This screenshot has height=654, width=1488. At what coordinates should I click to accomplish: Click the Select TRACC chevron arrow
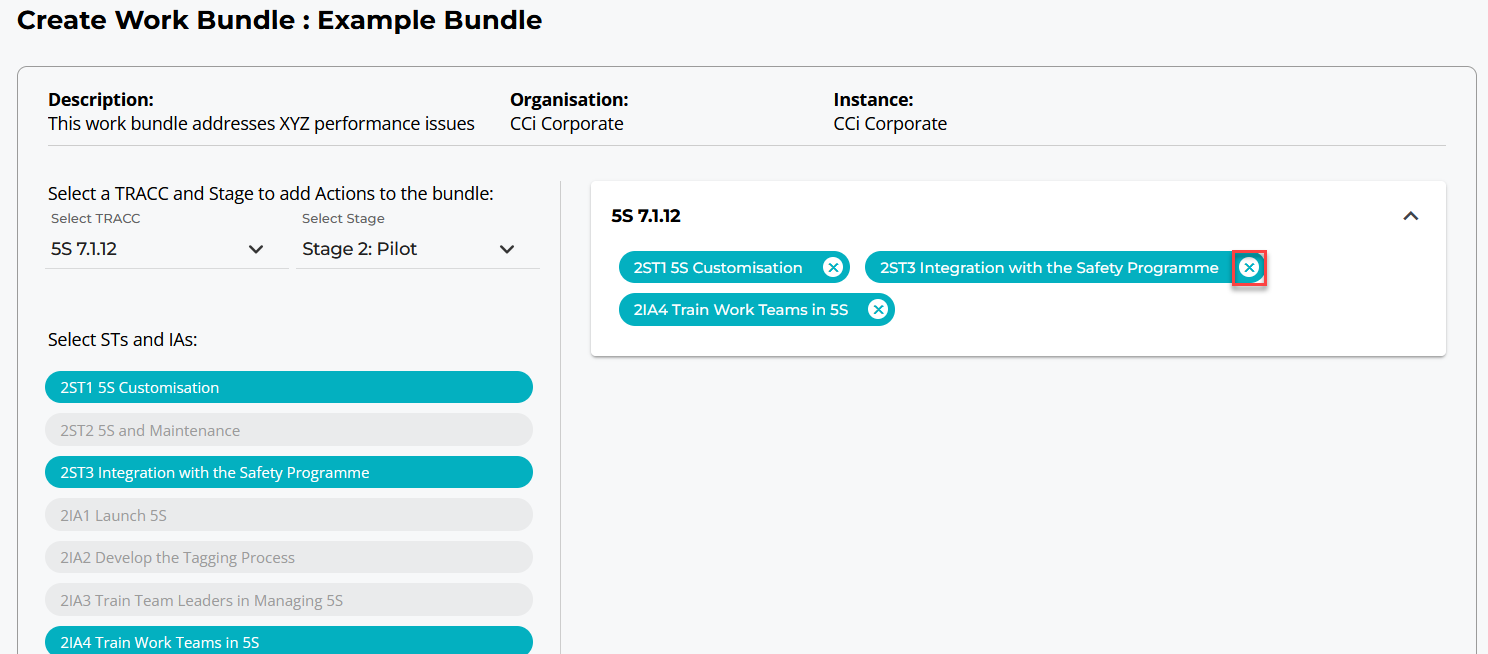tap(256, 249)
